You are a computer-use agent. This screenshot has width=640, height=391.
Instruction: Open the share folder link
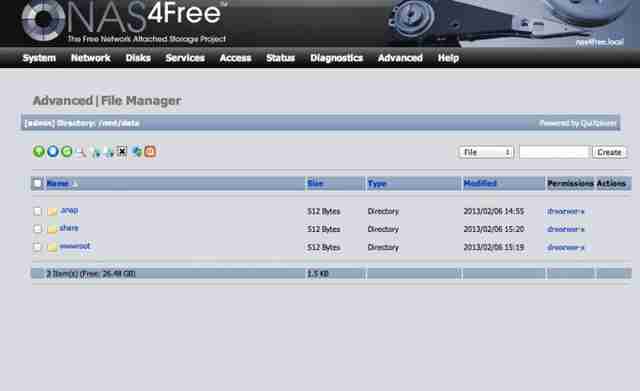69,228
